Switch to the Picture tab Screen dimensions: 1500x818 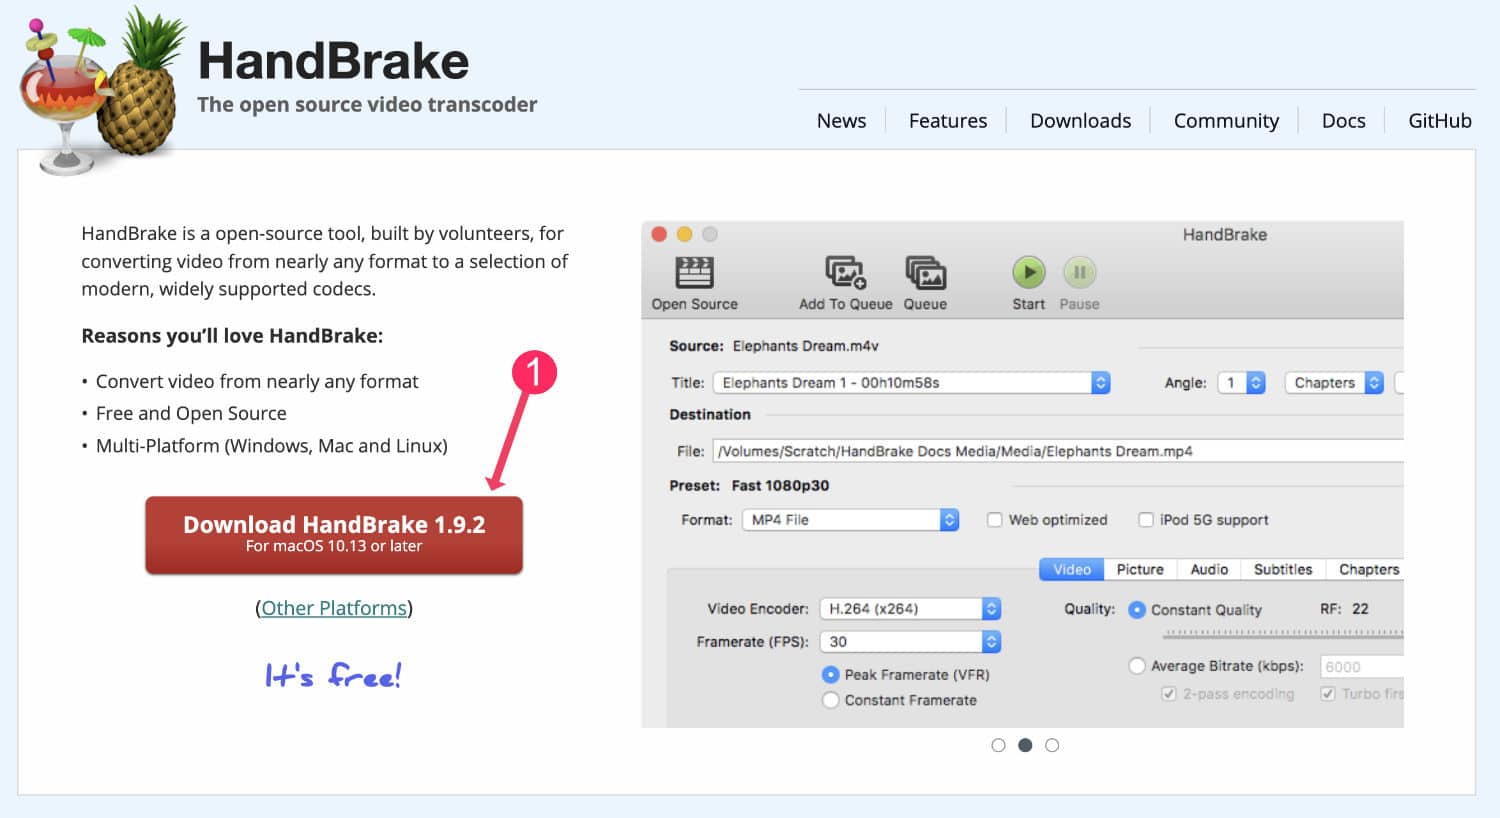pyautogui.click(x=1140, y=569)
